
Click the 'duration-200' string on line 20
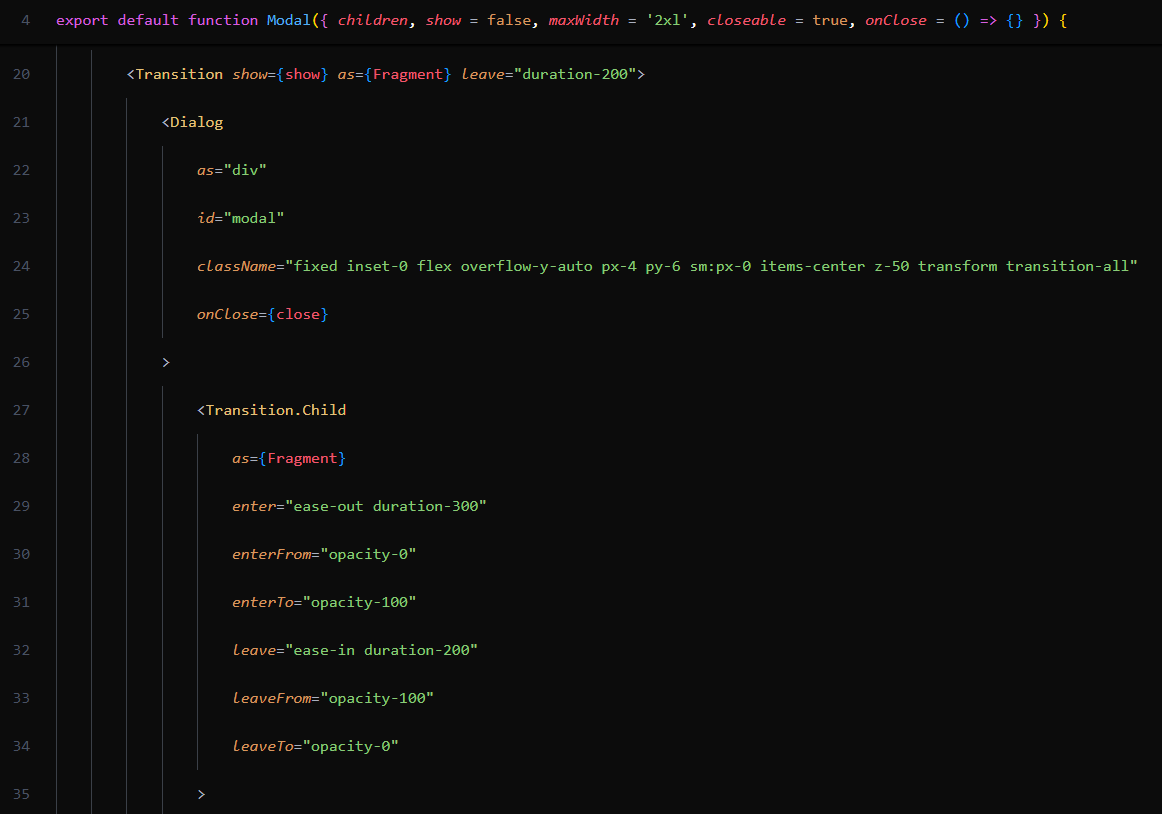pyautogui.click(x=575, y=74)
